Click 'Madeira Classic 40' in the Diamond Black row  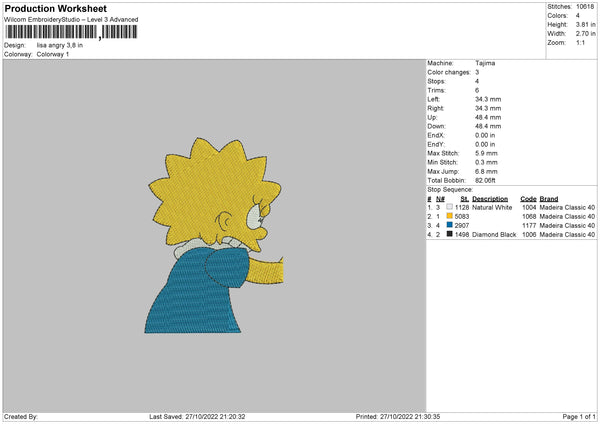pos(567,234)
